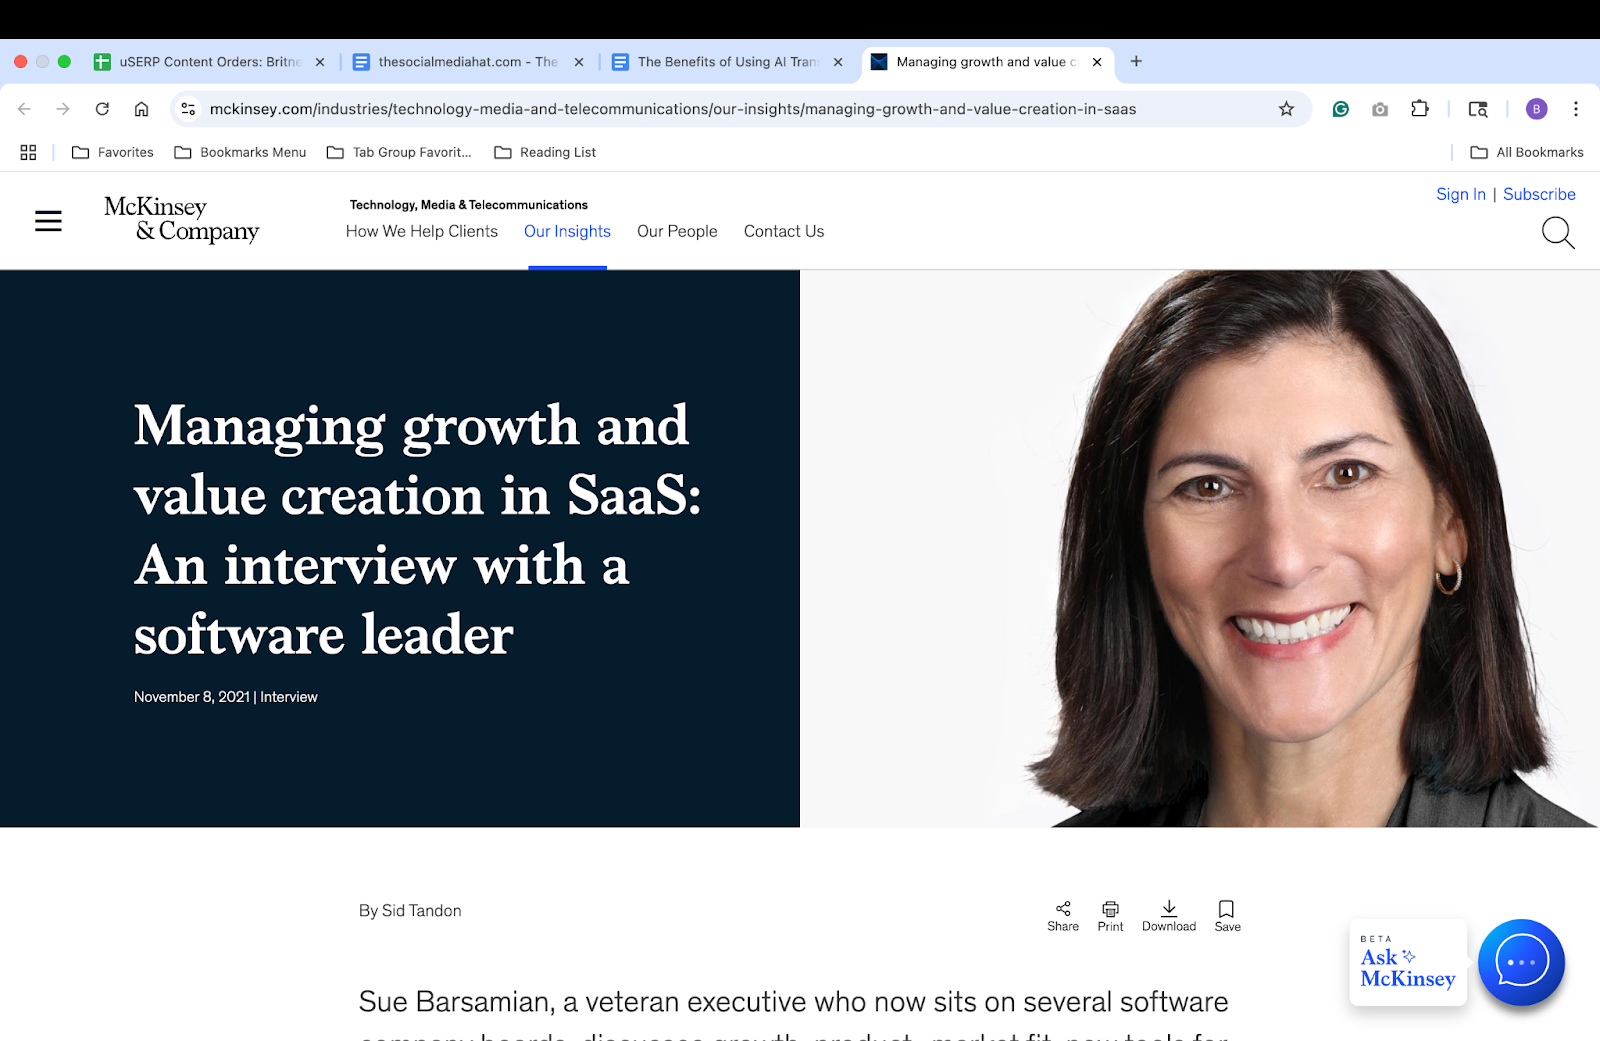
Task: Close The Benefits of Using AI tab
Action: (x=838, y=62)
